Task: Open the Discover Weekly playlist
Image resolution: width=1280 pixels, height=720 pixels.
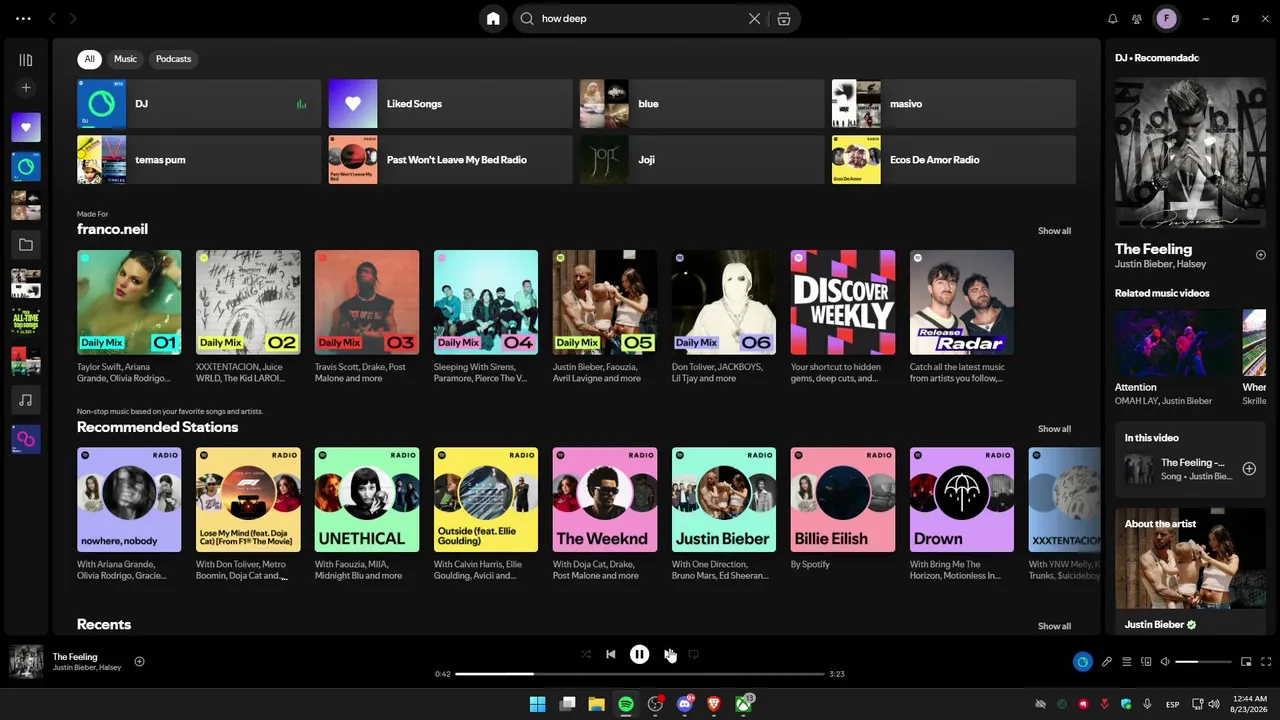Action: coord(843,302)
